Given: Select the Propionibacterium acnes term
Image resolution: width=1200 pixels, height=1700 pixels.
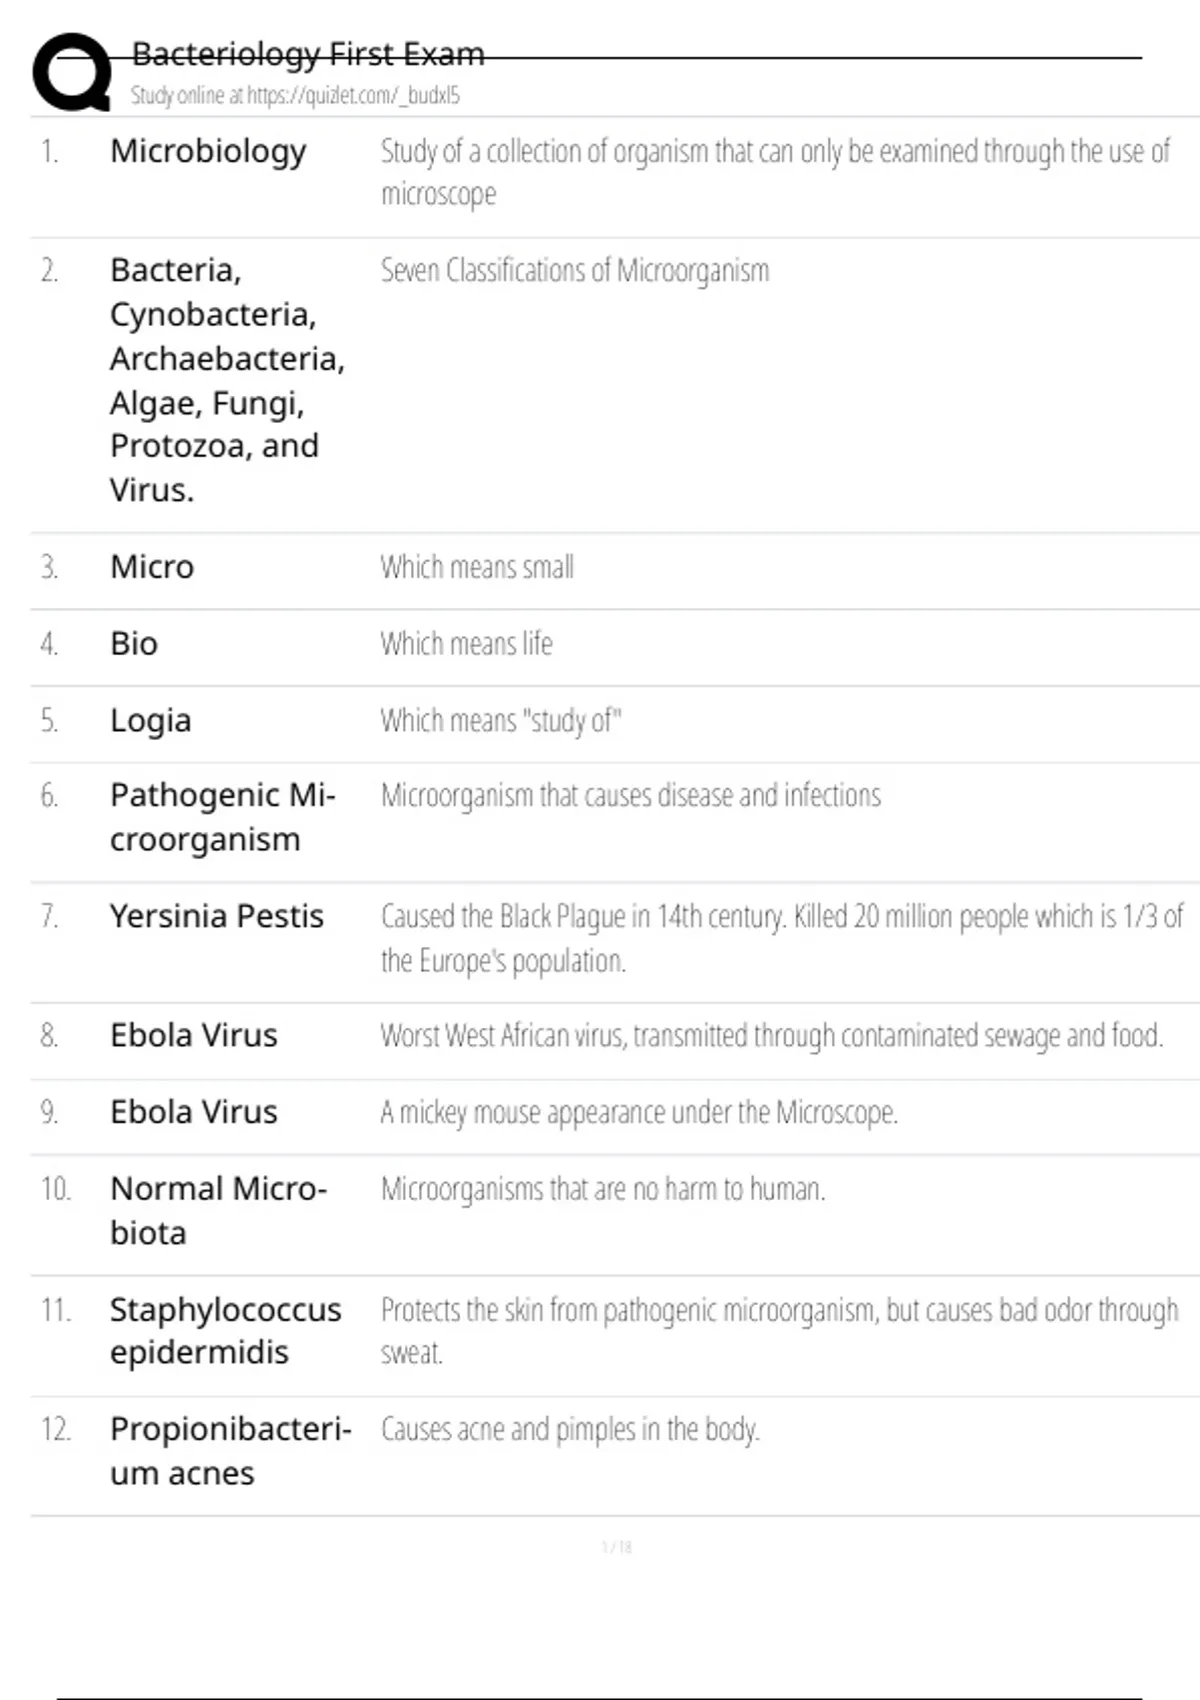Looking at the screenshot, I should tap(230, 1451).
